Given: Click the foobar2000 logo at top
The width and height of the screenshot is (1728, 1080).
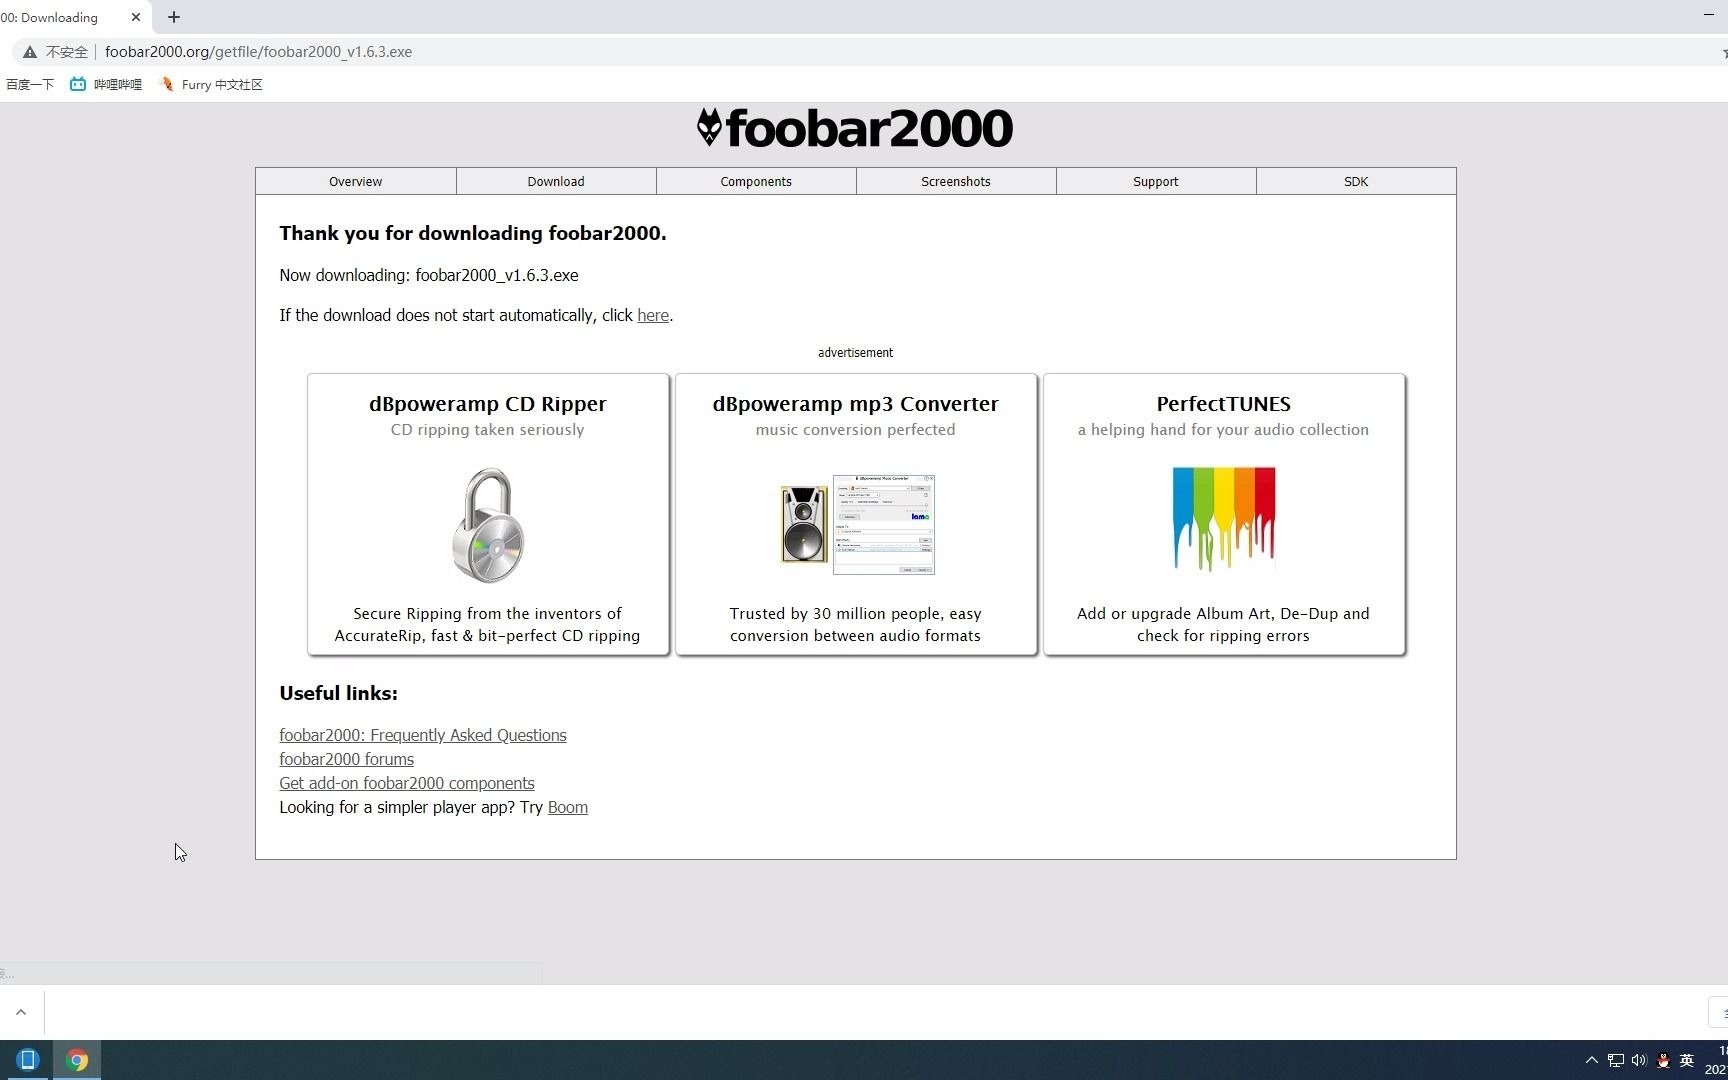Looking at the screenshot, I should click(x=855, y=128).
